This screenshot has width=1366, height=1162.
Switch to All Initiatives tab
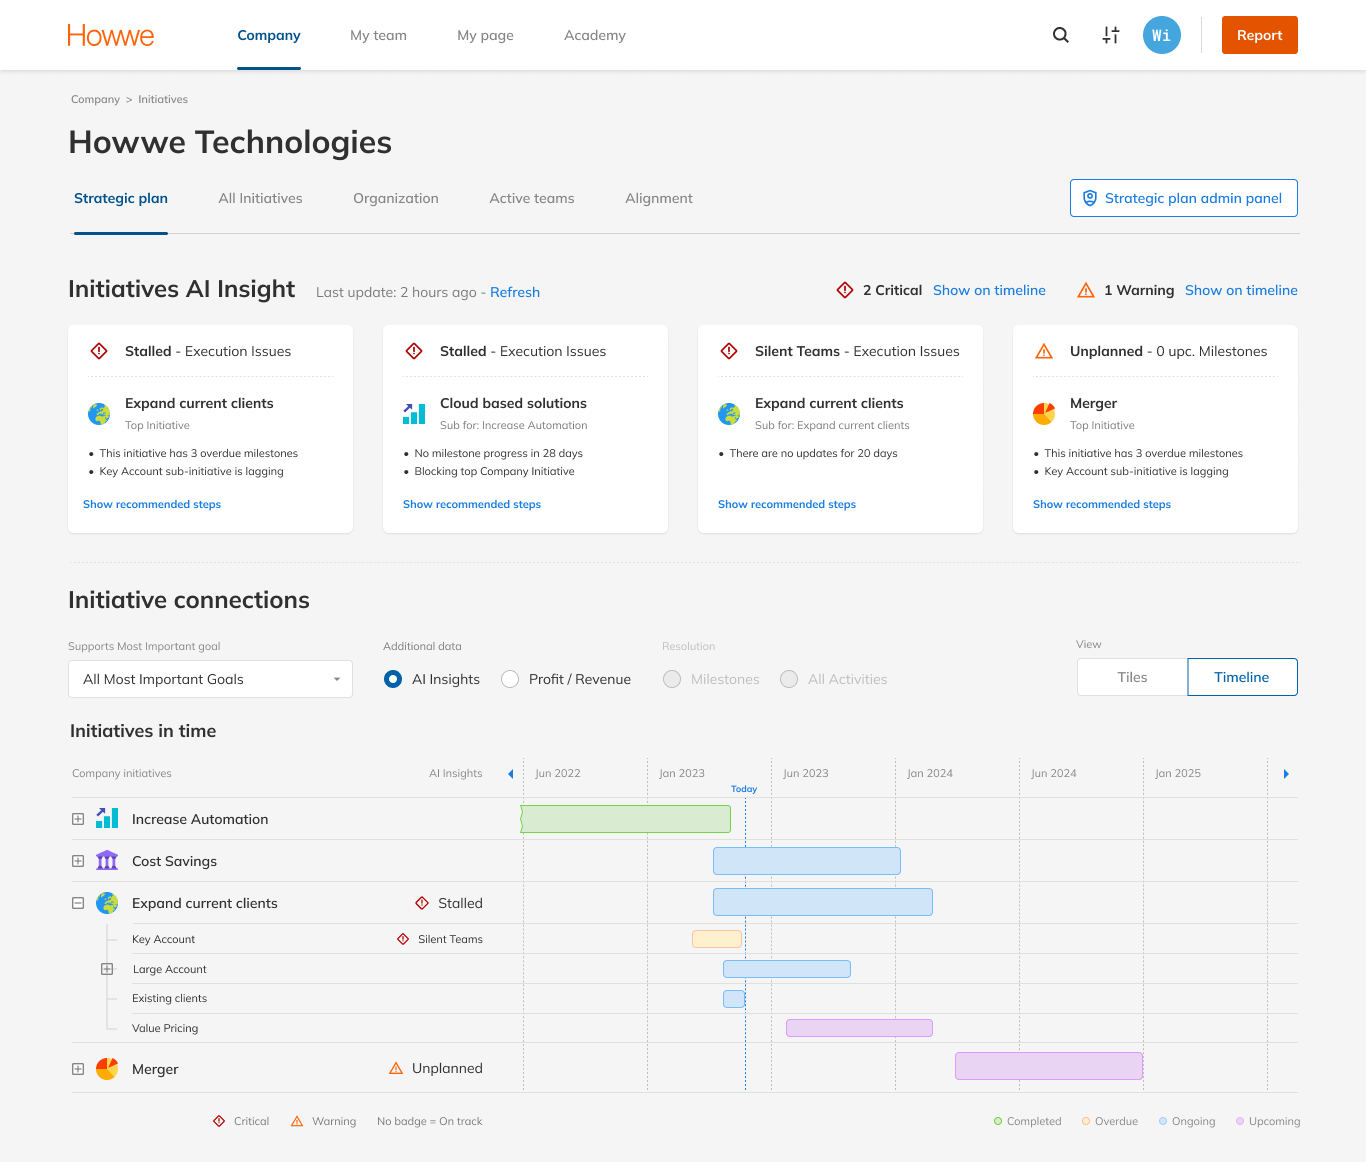coord(260,198)
